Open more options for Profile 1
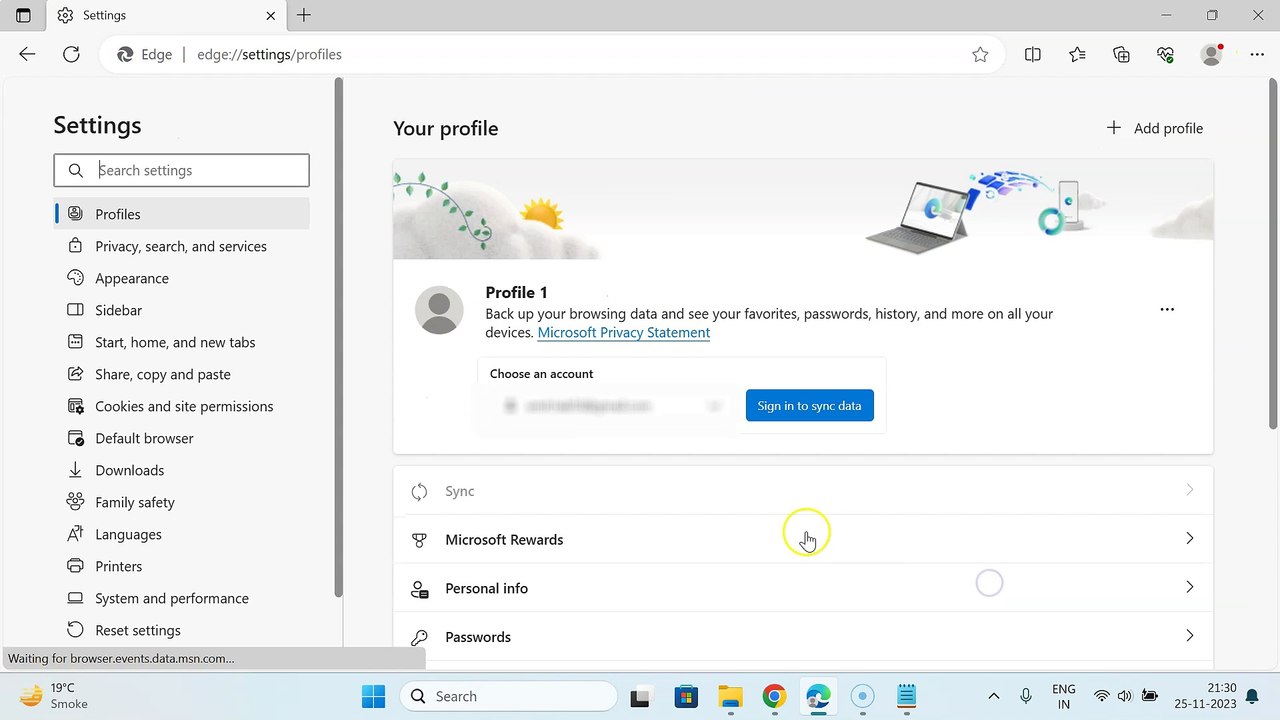This screenshot has height=720, width=1280. (x=1167, y=310)
